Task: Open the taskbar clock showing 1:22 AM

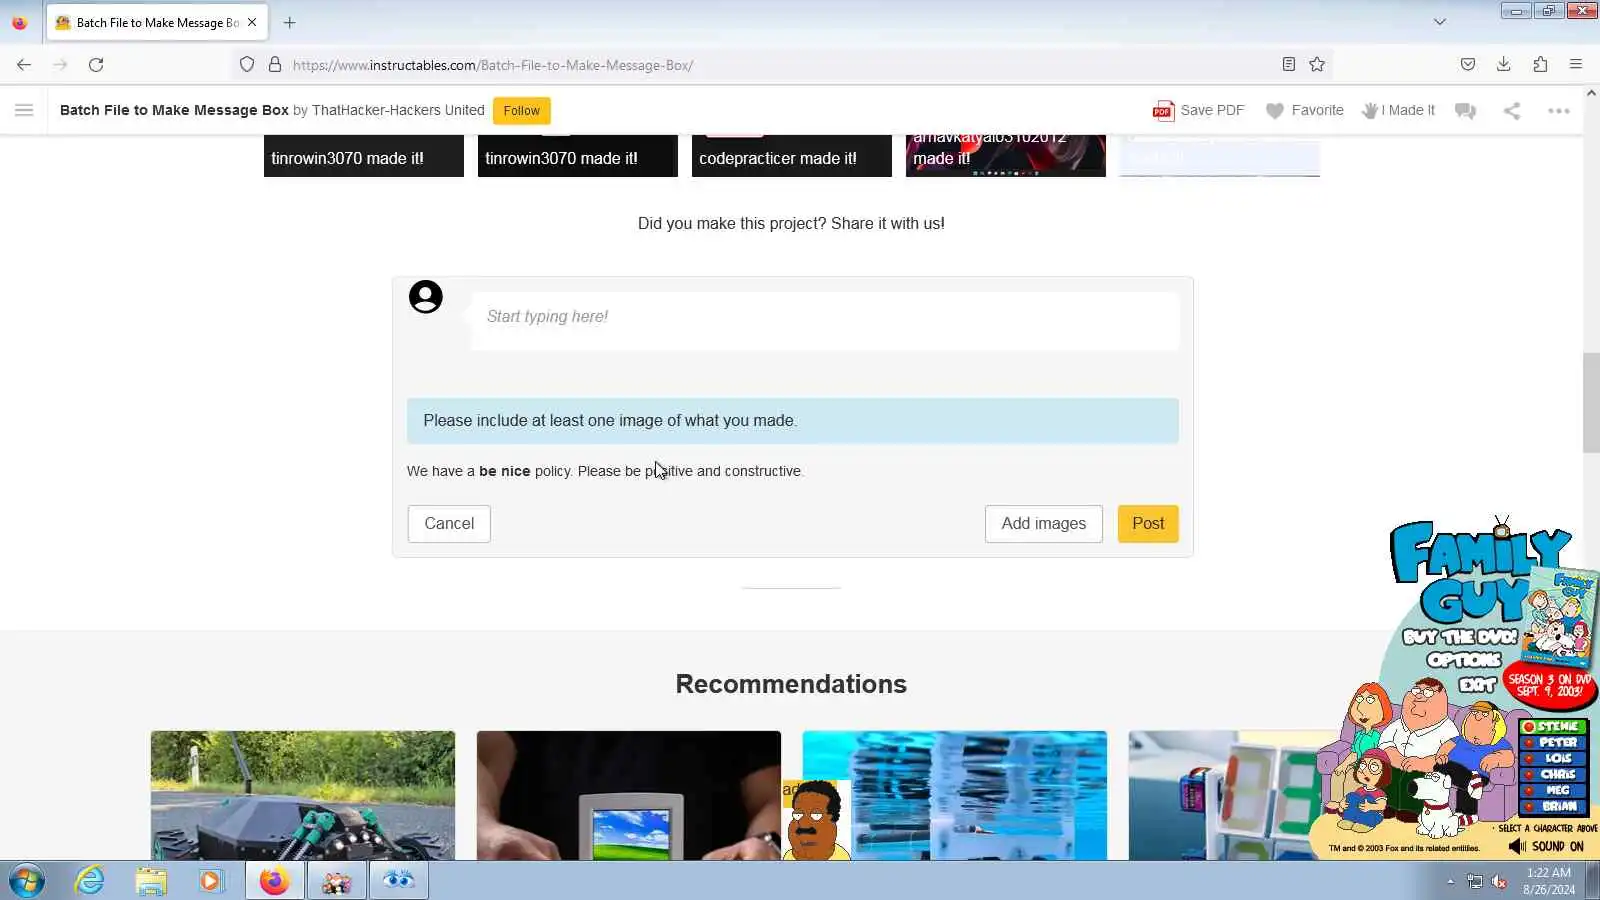Action: pyautogui.click(x=1549, y=881)
